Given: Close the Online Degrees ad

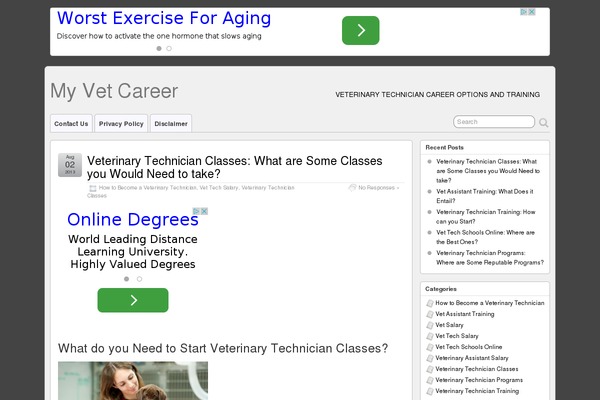Looking at the screenshot, I should [204, 211].
